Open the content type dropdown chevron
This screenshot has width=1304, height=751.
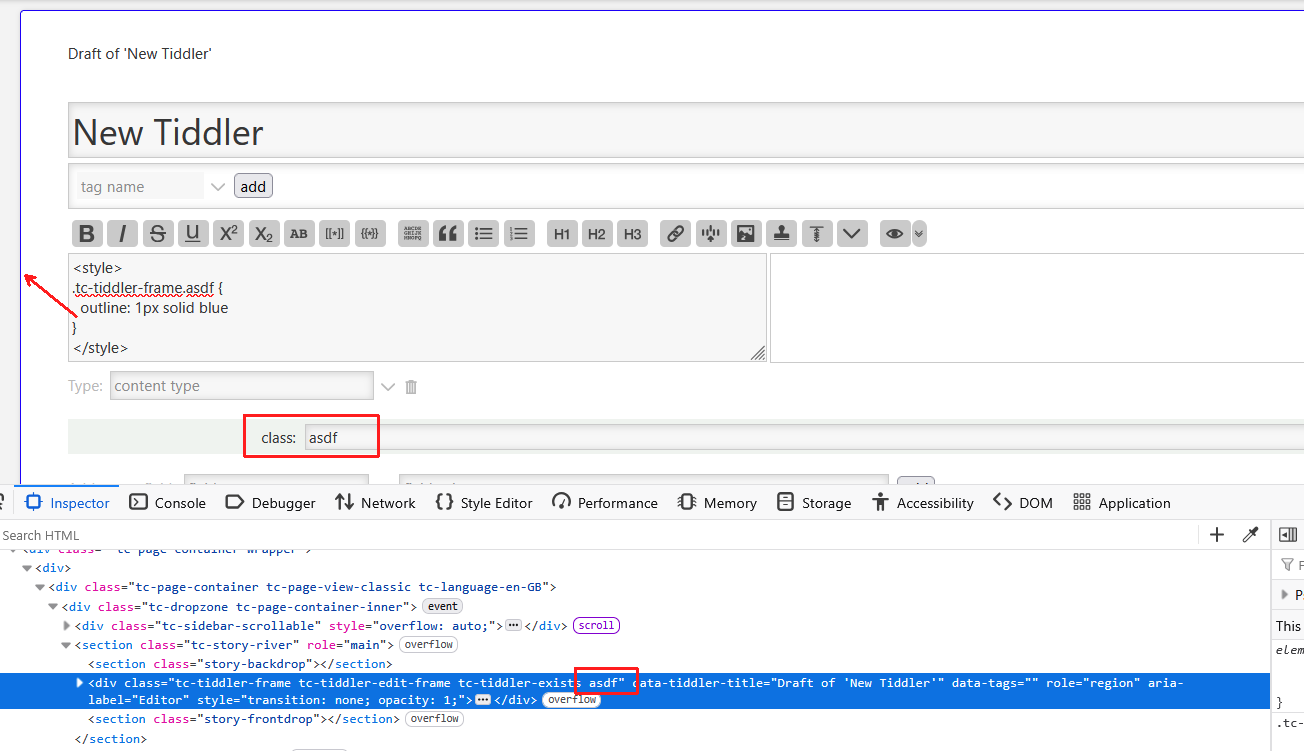tap(388, 387)
